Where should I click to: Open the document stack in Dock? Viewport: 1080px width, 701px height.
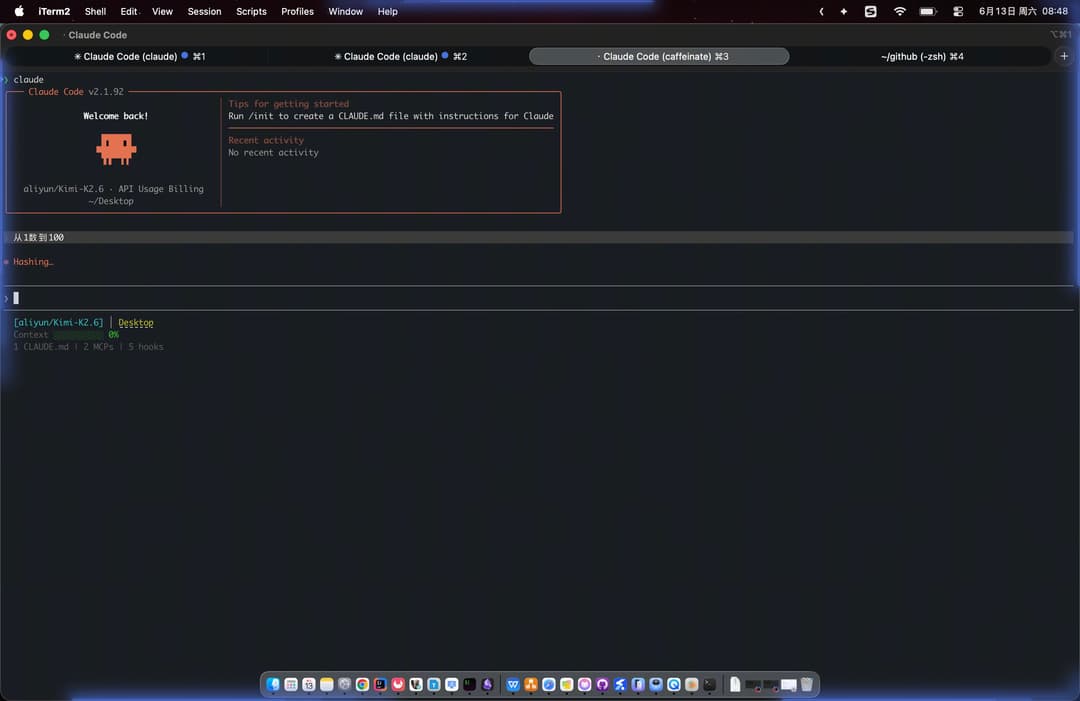[736, 684]
